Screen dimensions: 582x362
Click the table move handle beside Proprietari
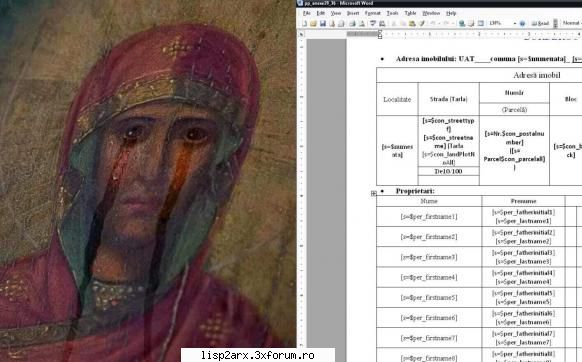[x=373, y=193]
